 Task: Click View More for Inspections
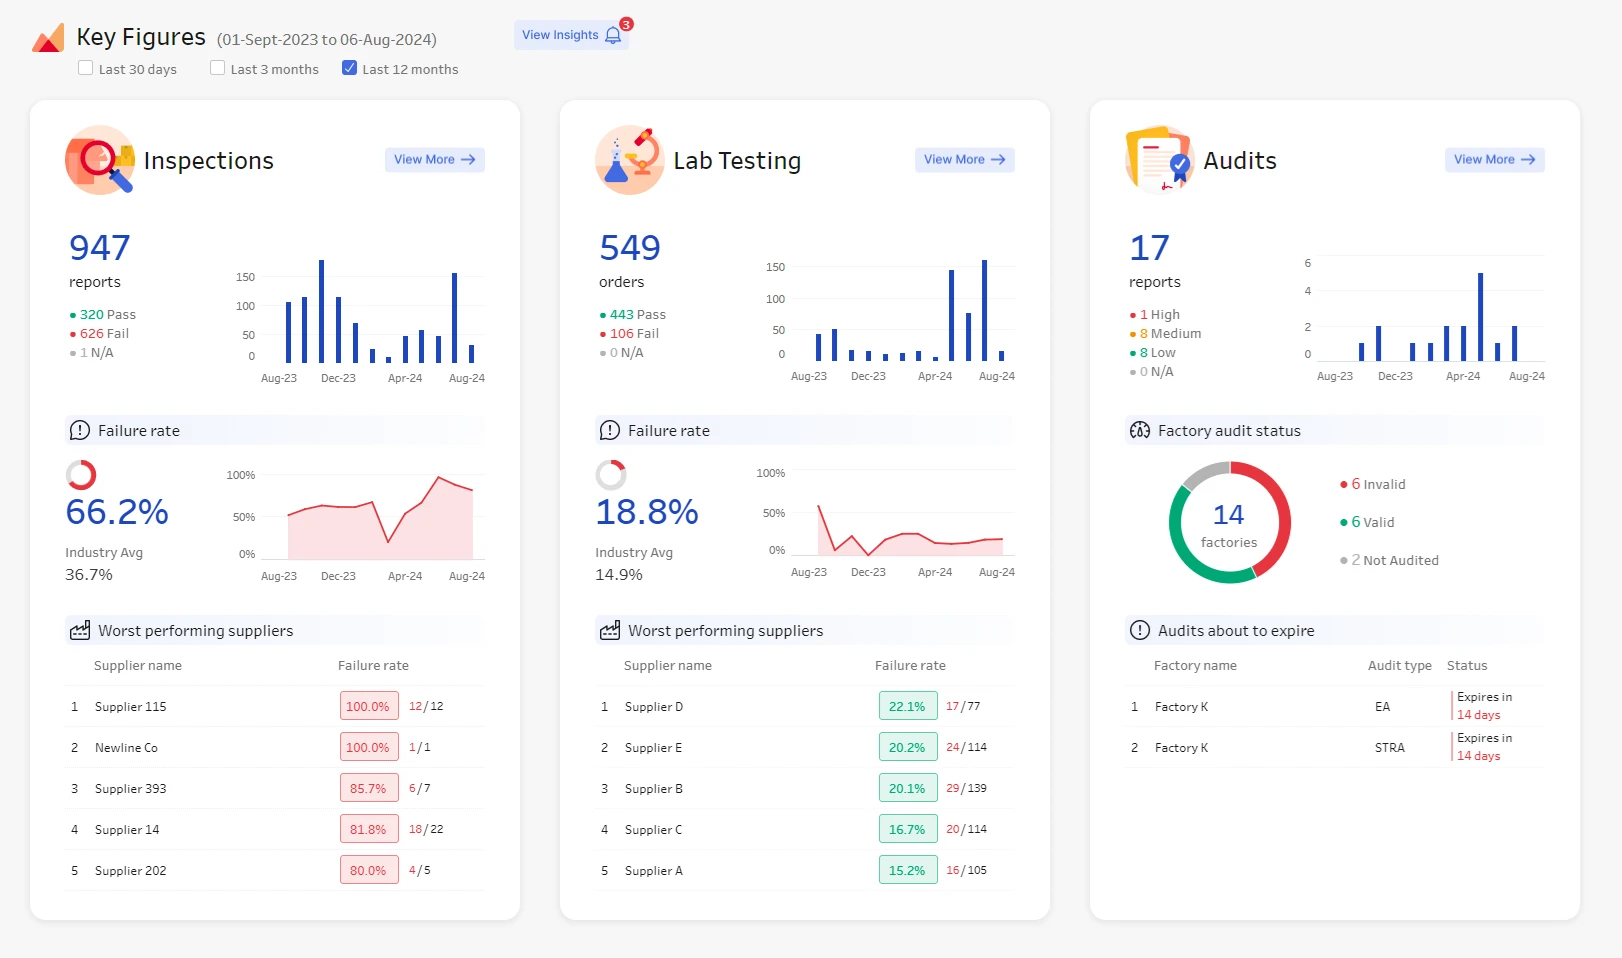pos(435,160)
